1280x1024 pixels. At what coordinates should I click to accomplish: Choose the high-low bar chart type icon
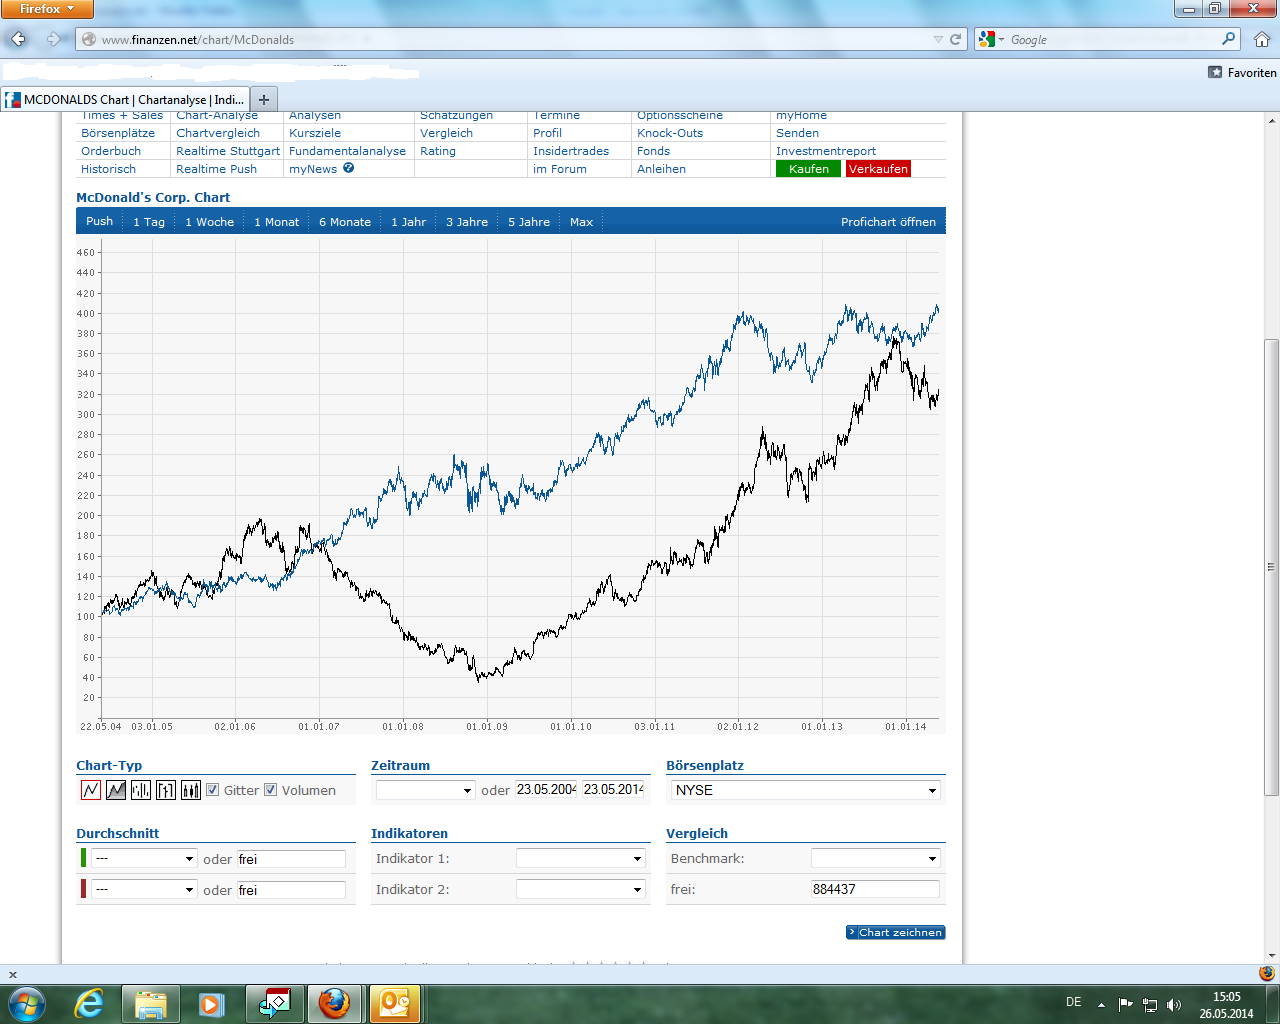141,790
